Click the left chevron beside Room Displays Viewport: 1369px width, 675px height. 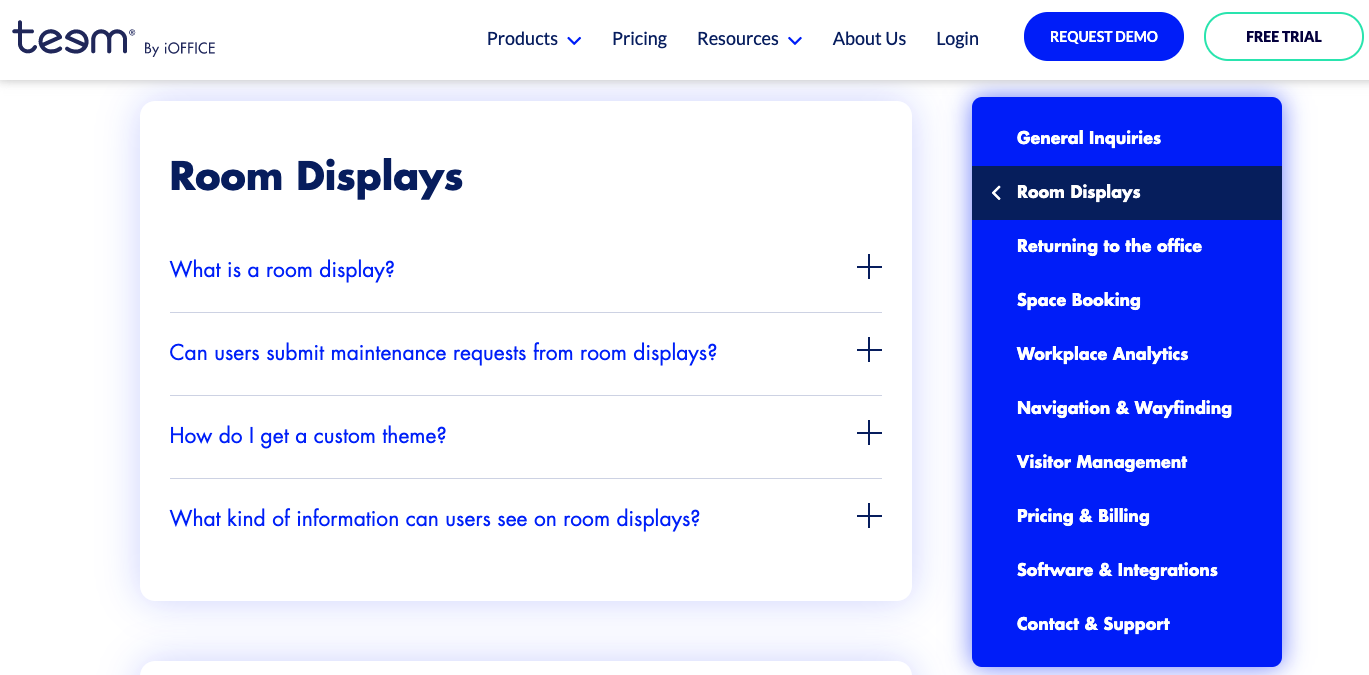[996, 193]
